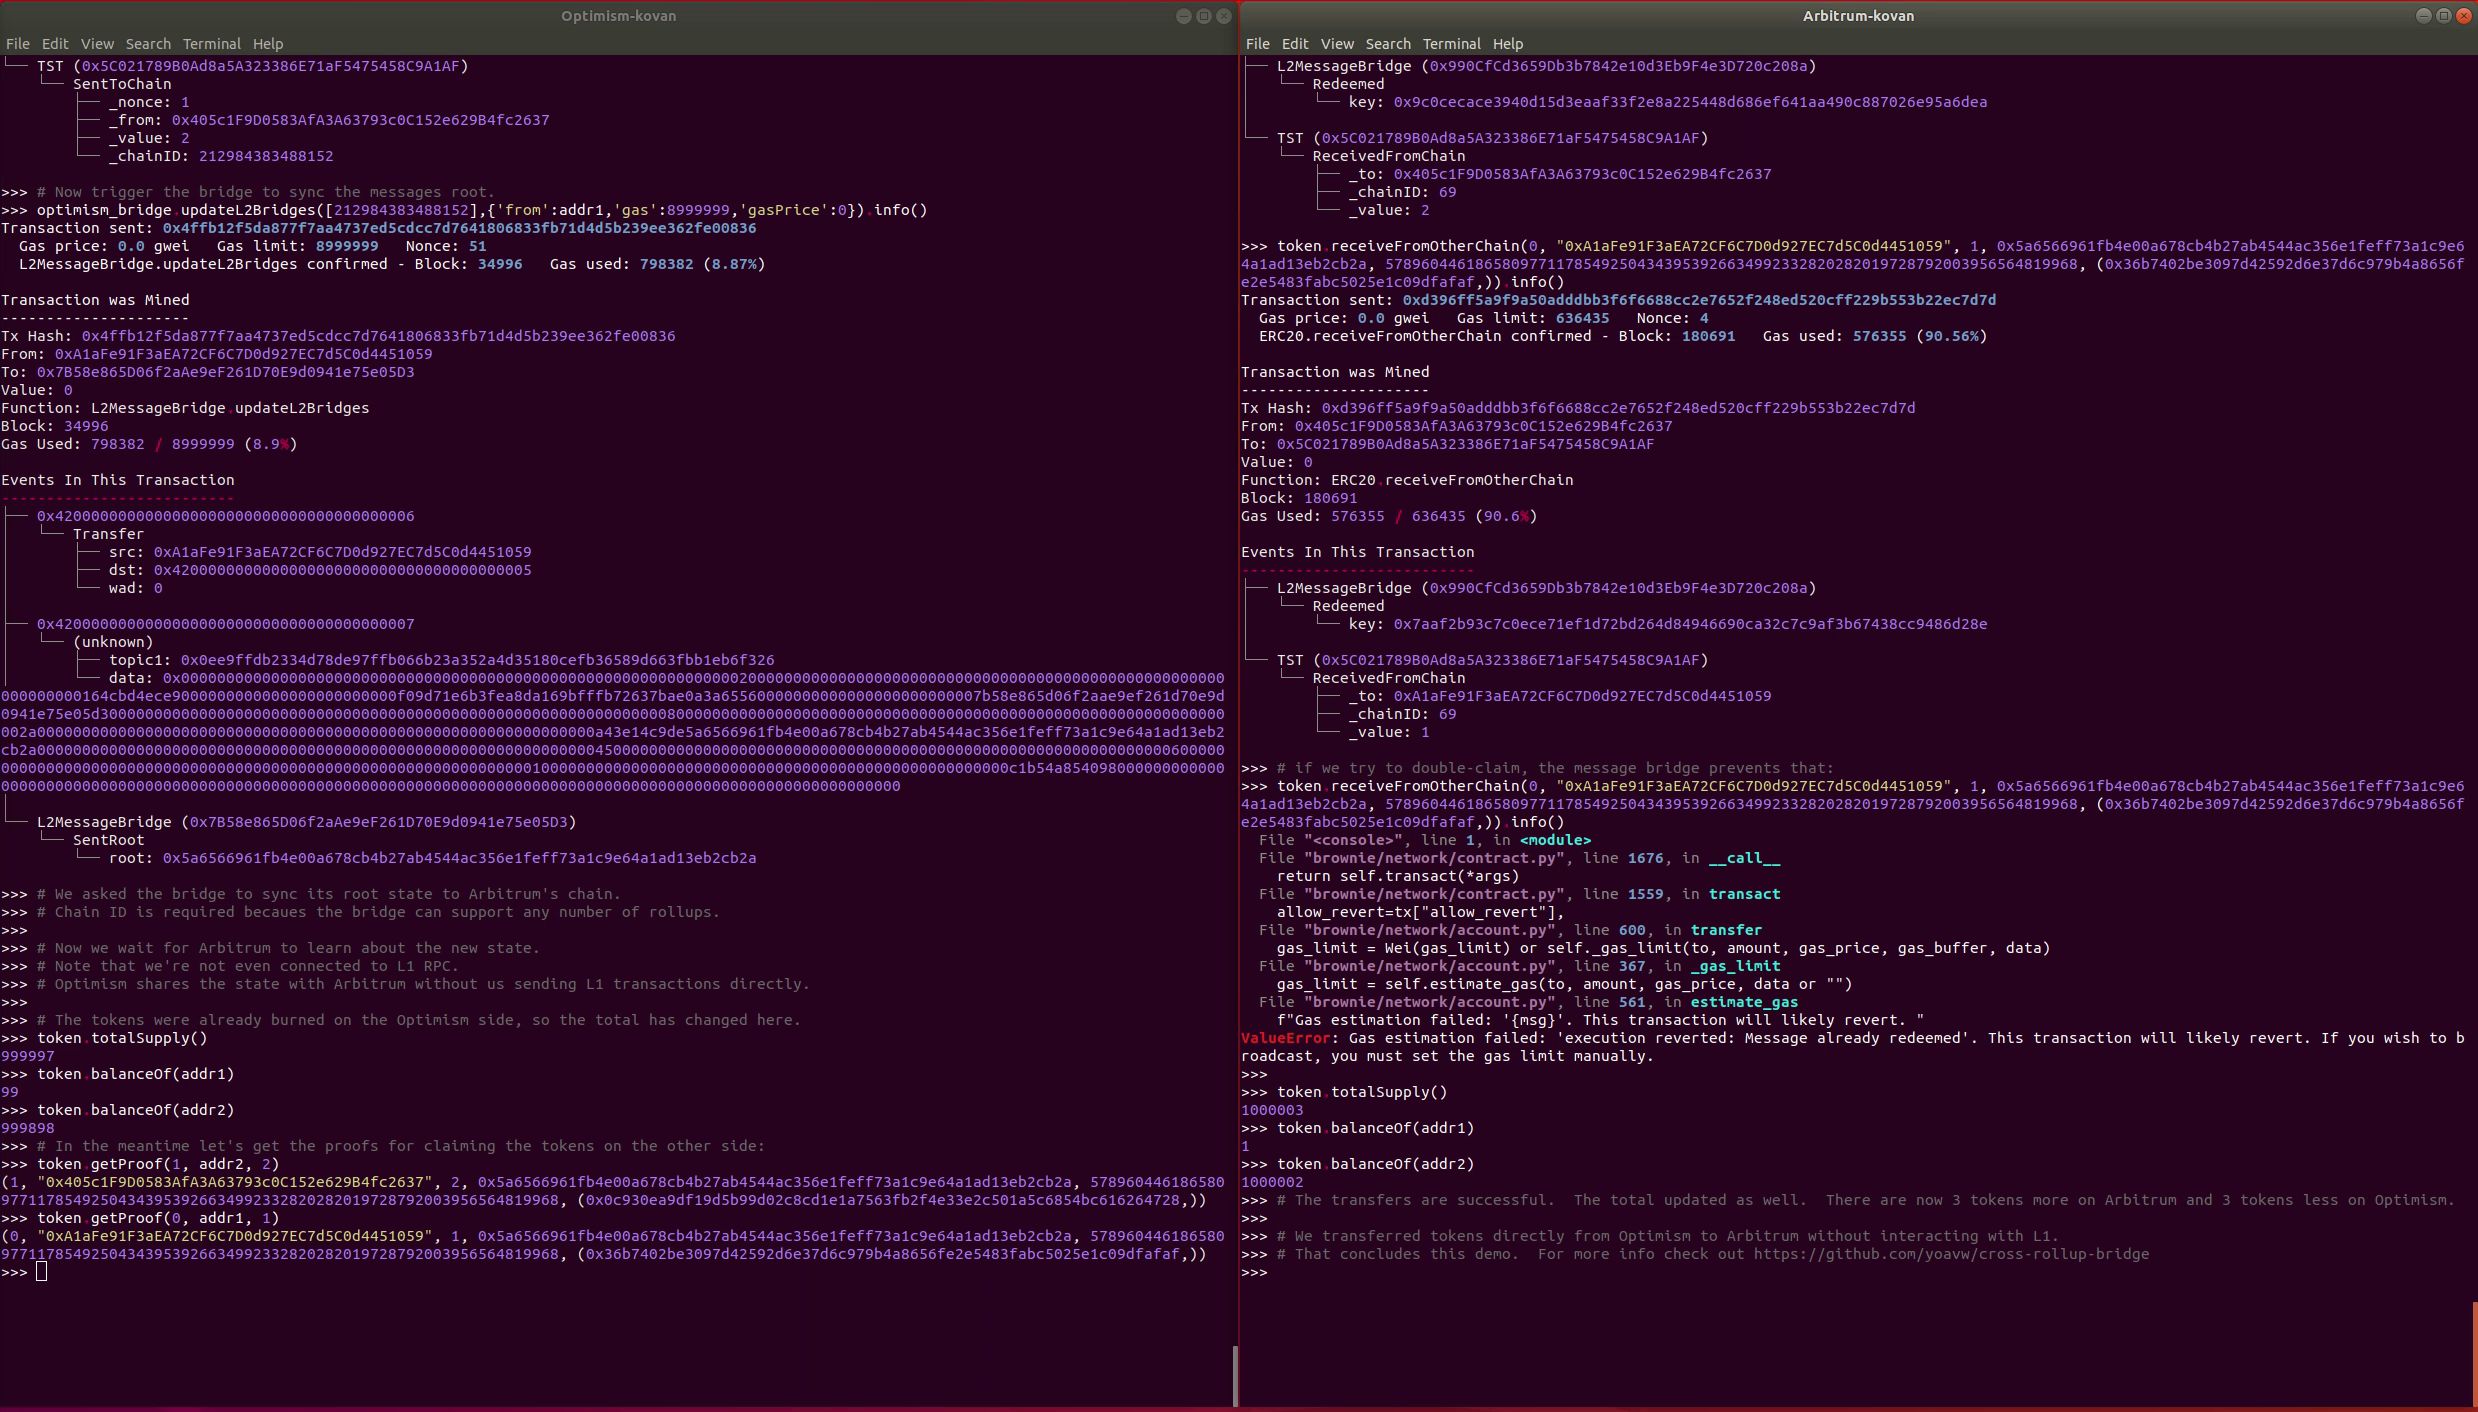Click the github.com/yoavw/cross-rollup-bridge URL

pyautogui.click(x=1951, y=1254)
